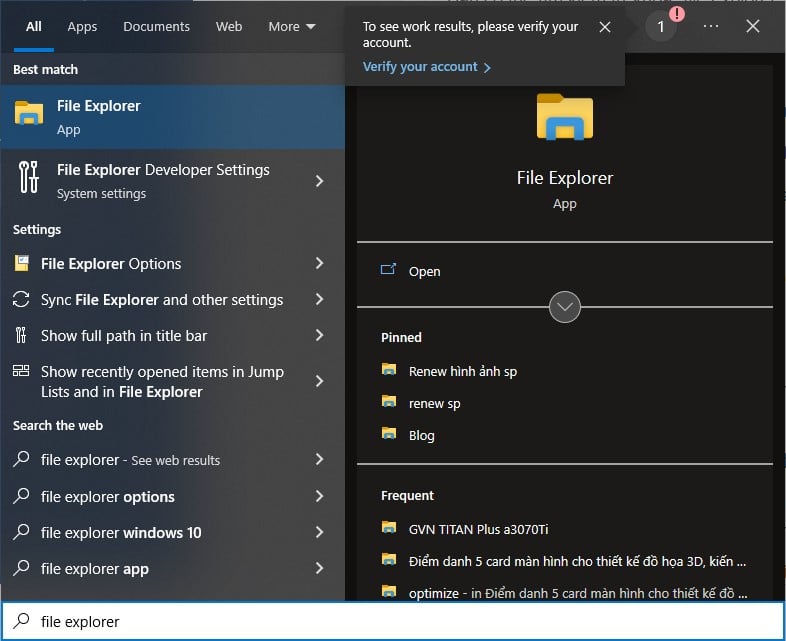Image resolution: width=786 pixels, height=641 pixels.
Task: Expand arrow for 'file explorer app' web search
Action: tap(319, 568)
